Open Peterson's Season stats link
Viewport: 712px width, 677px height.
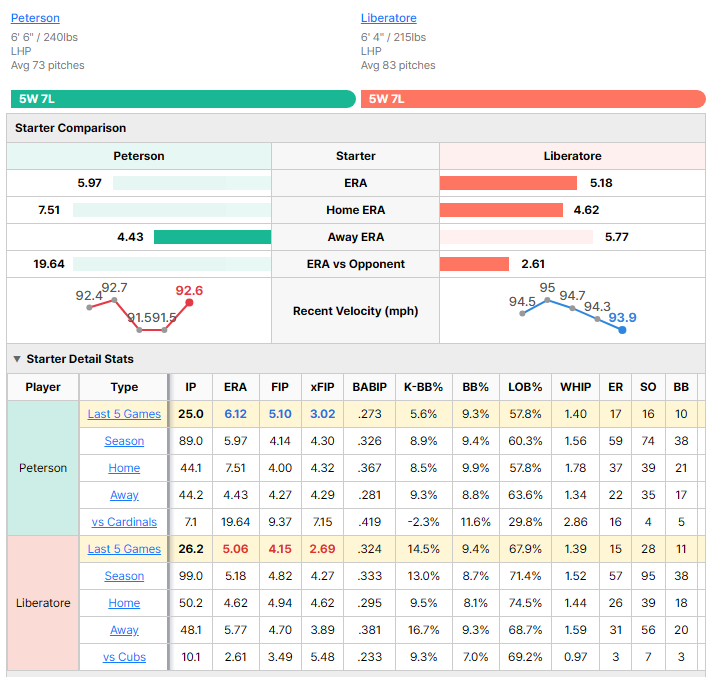point(124,440)
